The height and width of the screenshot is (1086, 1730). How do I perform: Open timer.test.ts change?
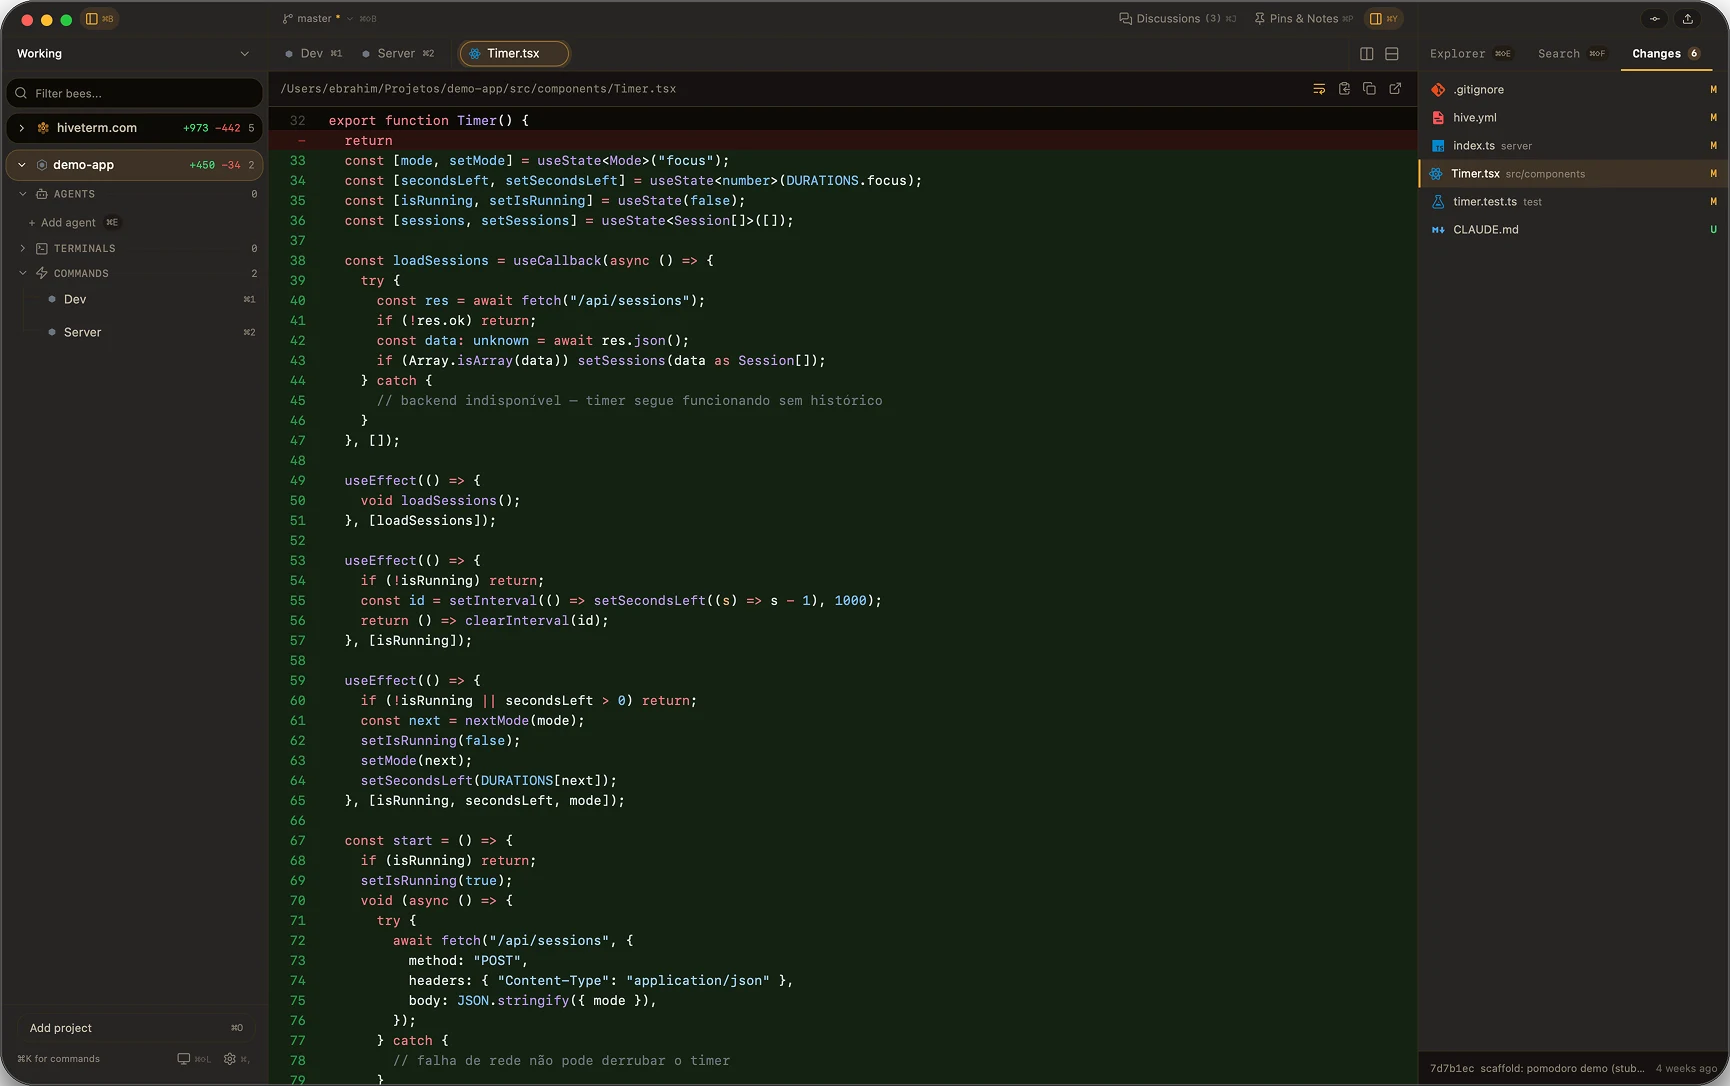(1573, 202)
